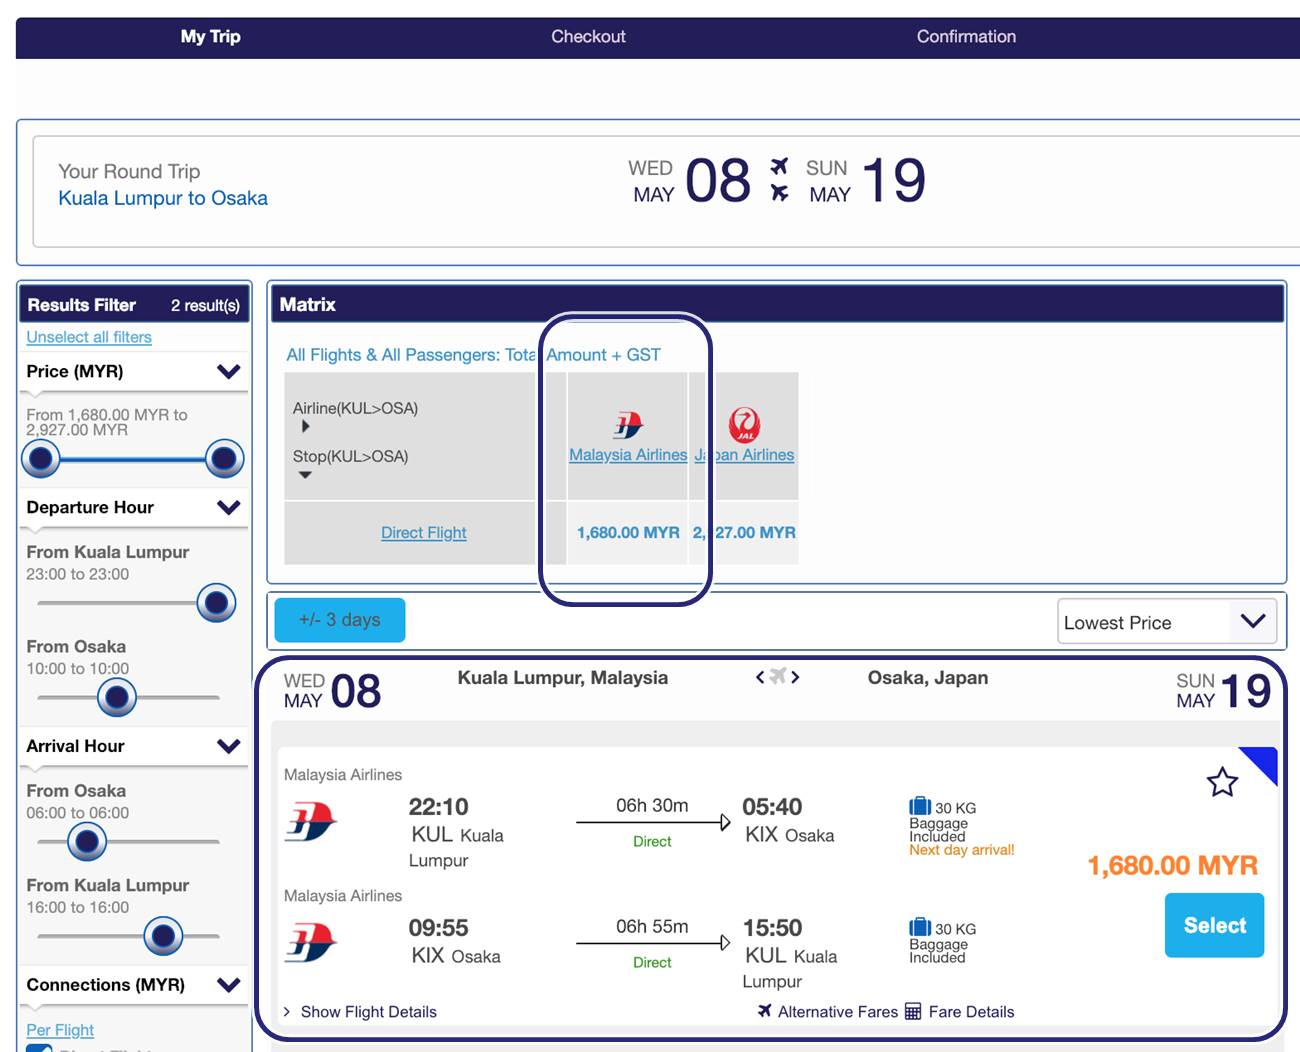Image resolution: width=1300 pixels, height=1052 pixels.
Task: Click the 06h 55m duration text
Action: click(x=652, y=927)
